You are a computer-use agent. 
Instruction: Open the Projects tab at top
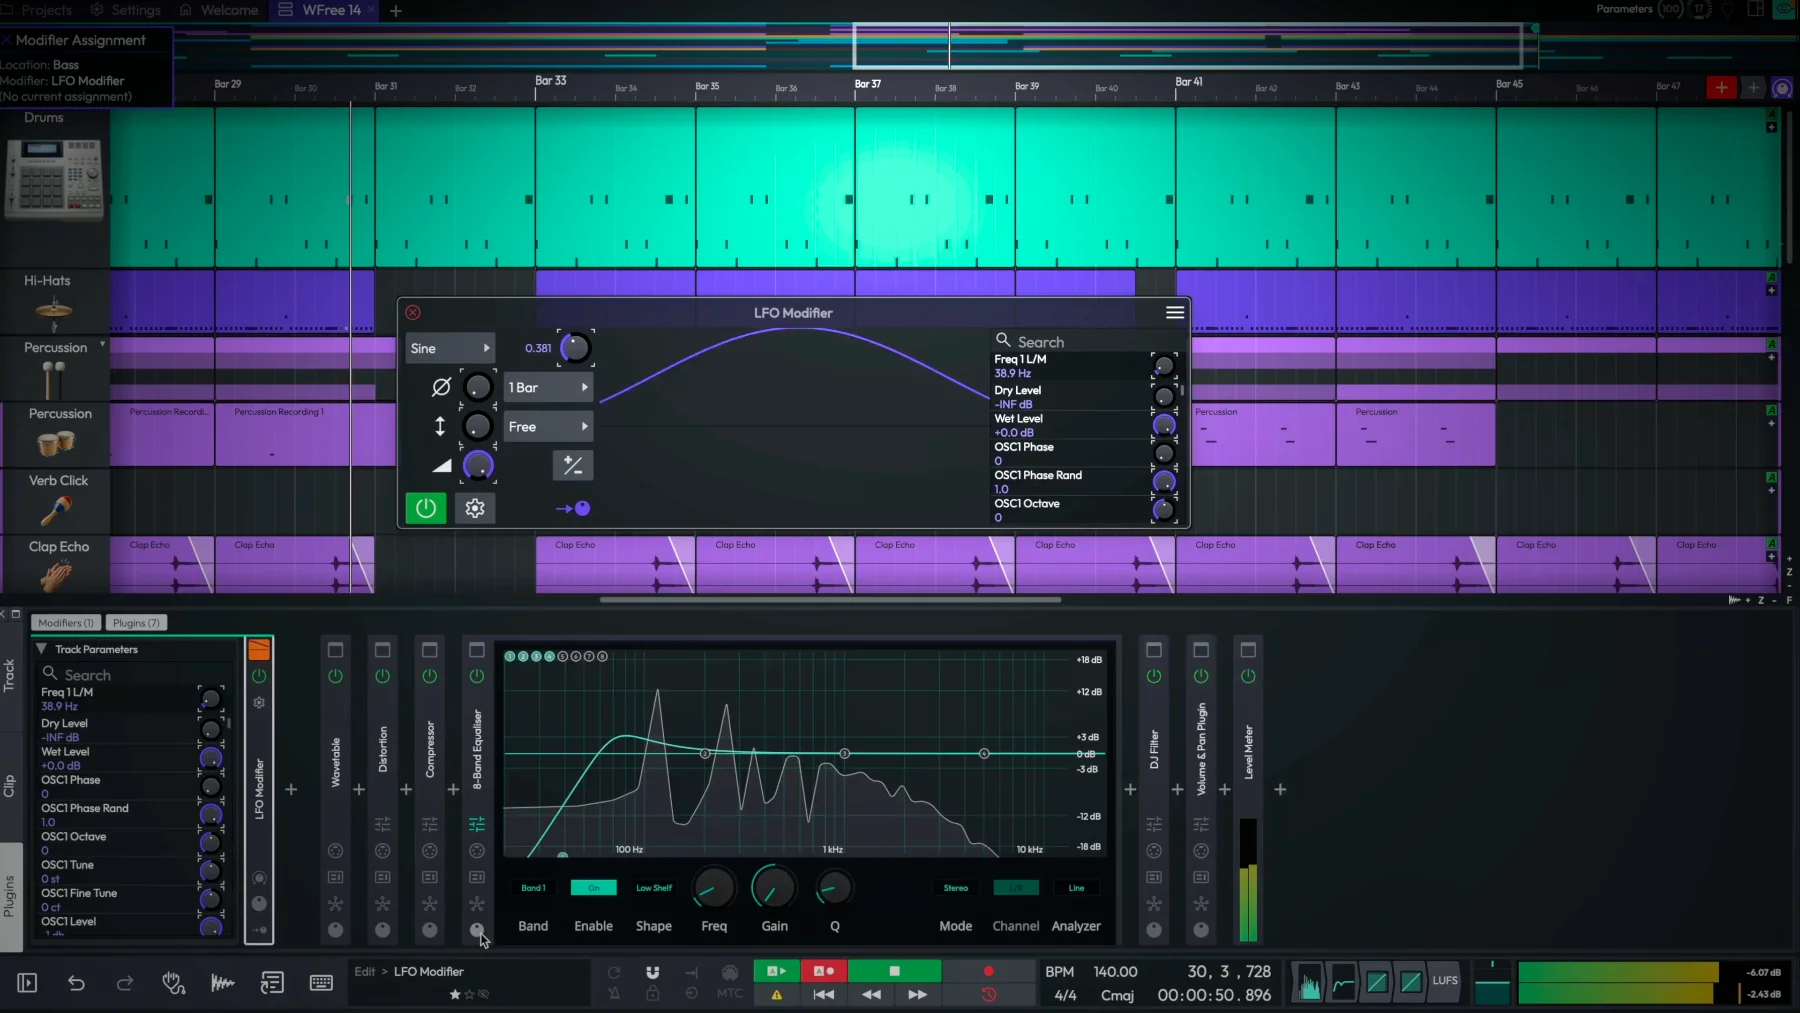38,10
